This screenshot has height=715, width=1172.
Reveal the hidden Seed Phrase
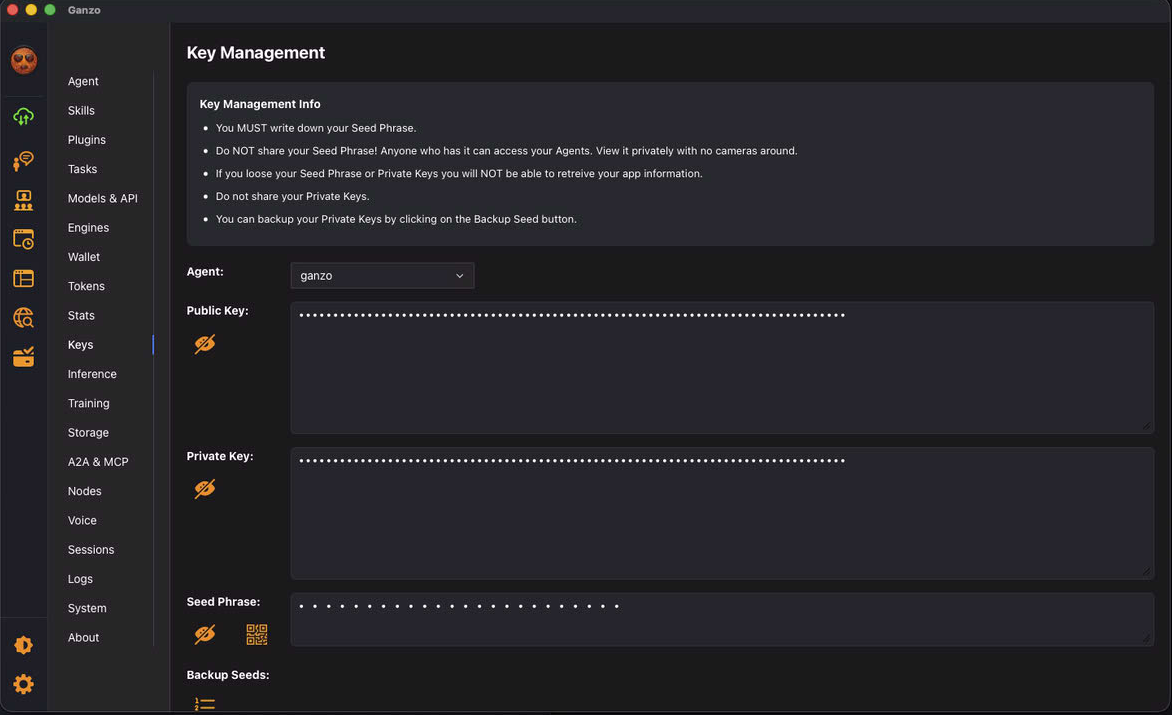(x=205, y=634)
